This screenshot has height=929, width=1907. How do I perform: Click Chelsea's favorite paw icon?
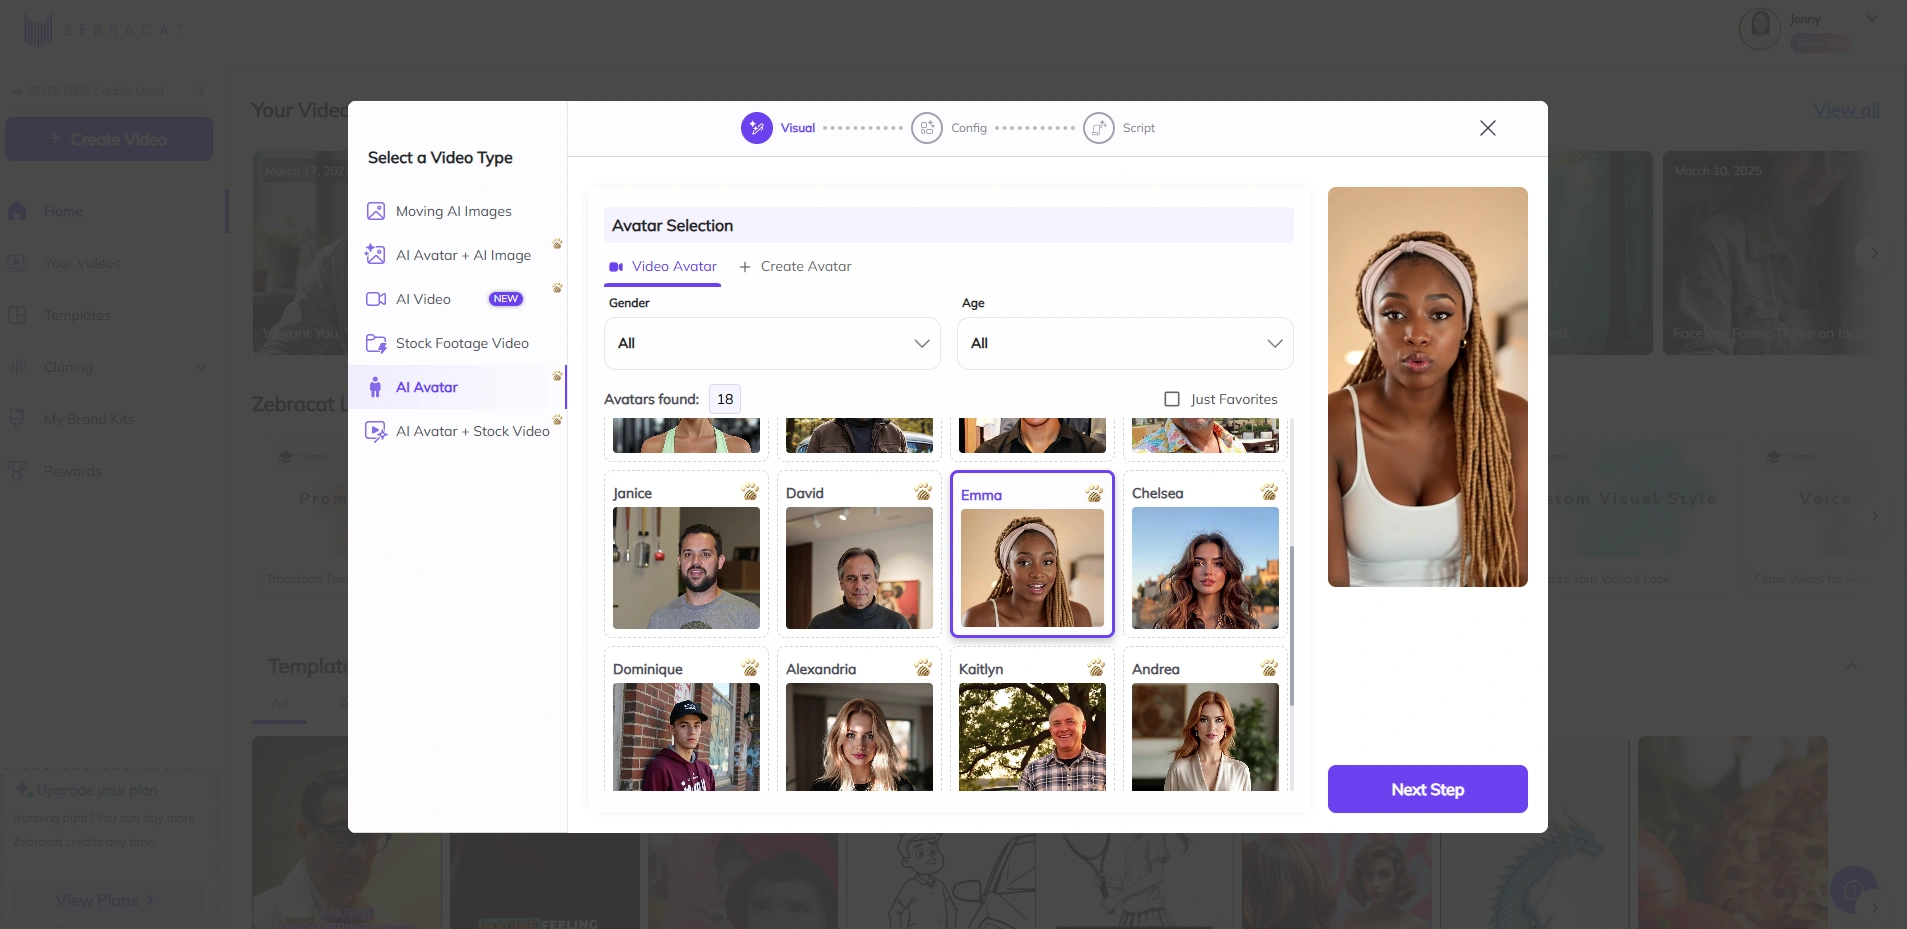coord(1269,492)
